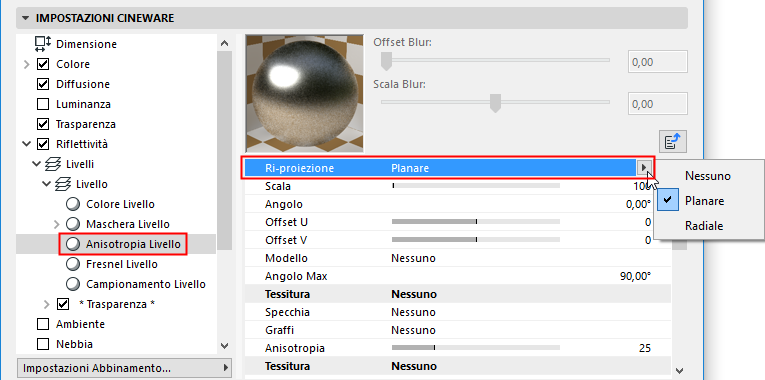Toggle the Colore checkbox

pos(43,64)
